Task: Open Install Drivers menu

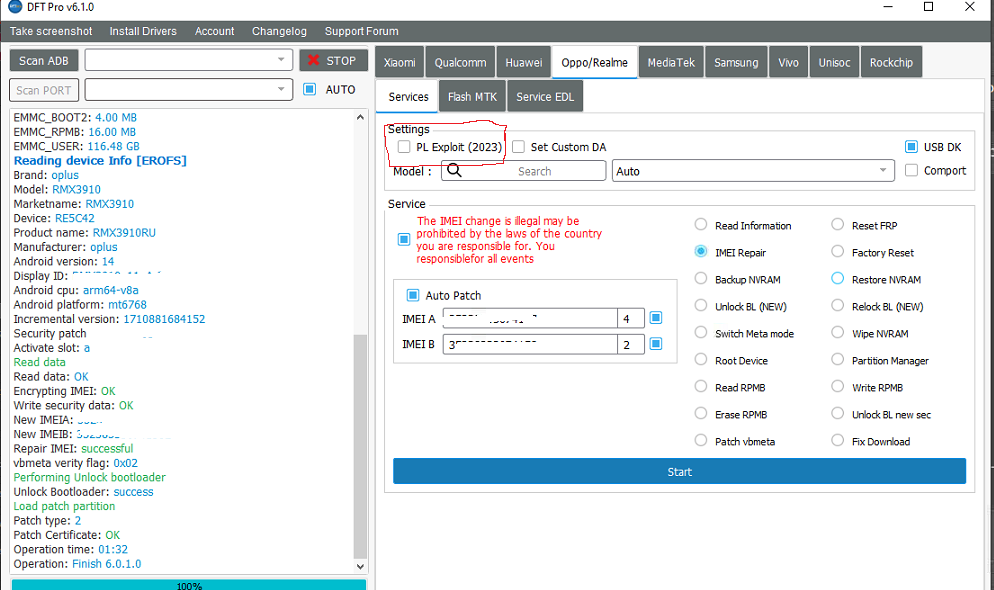Action: [x=143, y=31]
